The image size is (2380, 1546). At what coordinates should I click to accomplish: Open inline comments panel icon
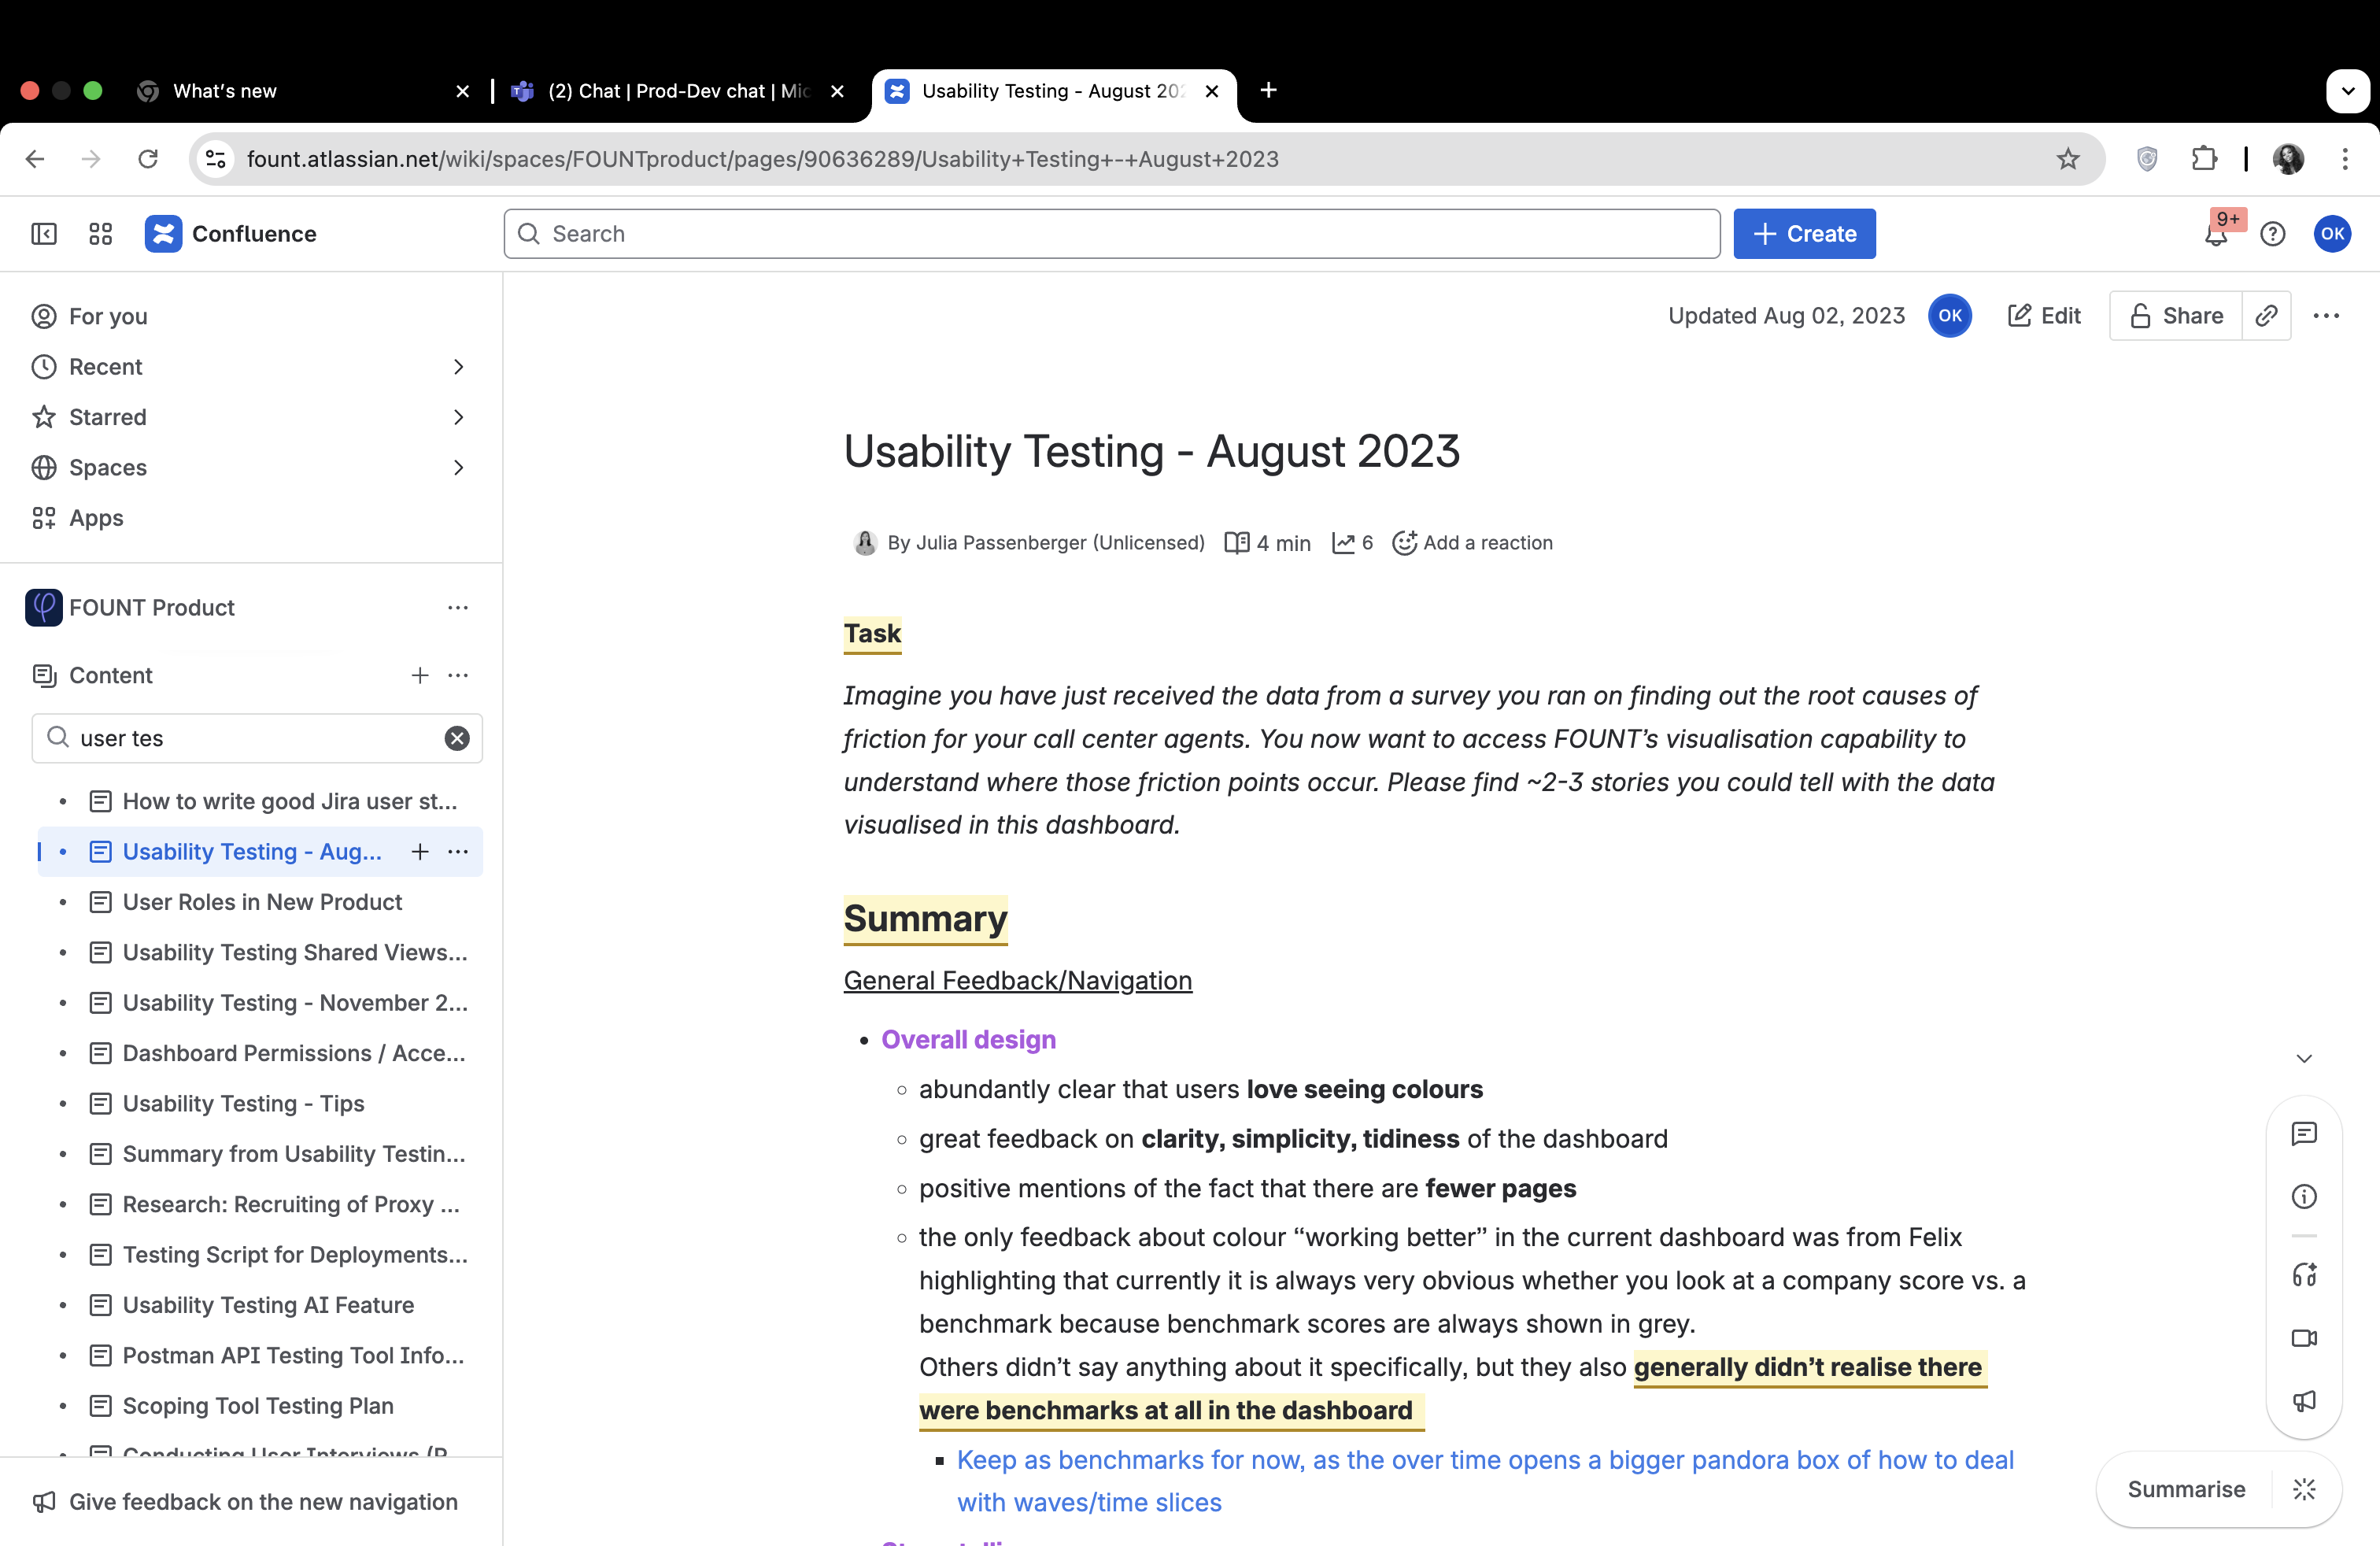2304,1133
